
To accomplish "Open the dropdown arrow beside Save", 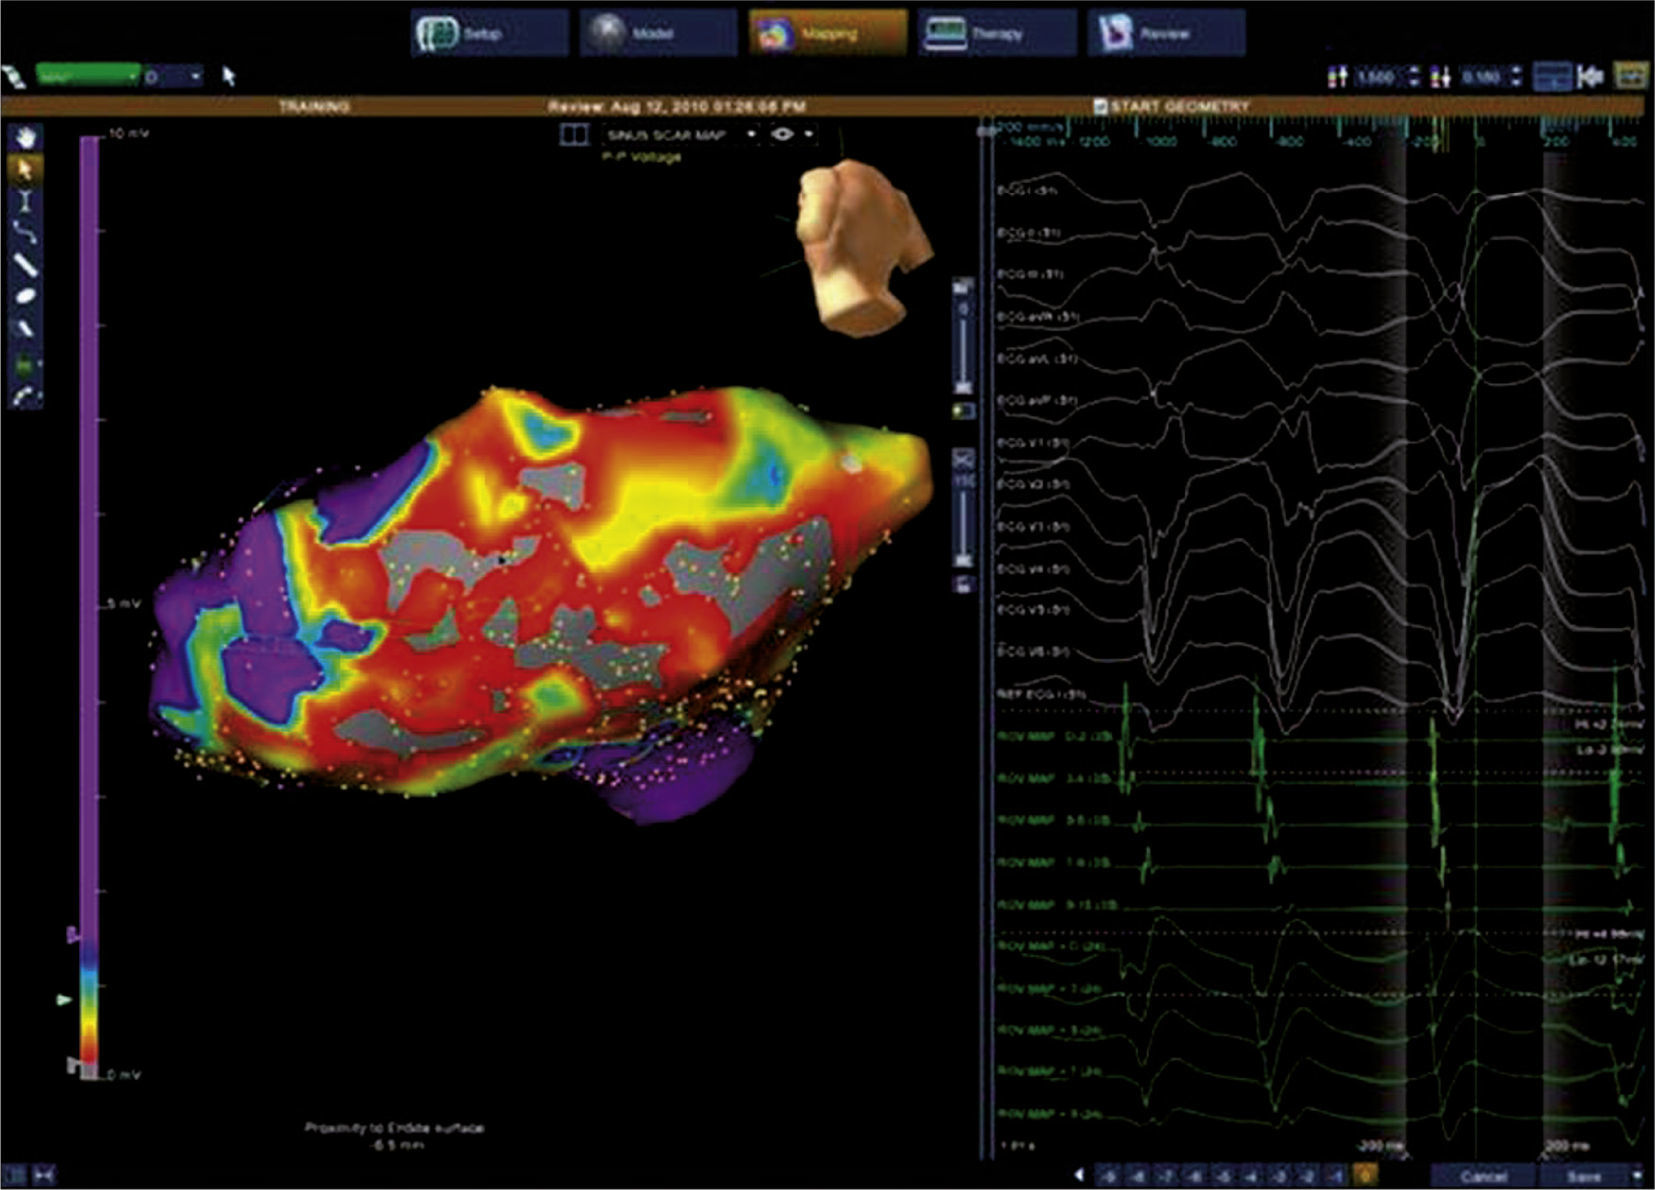I will (1637, 1176).
